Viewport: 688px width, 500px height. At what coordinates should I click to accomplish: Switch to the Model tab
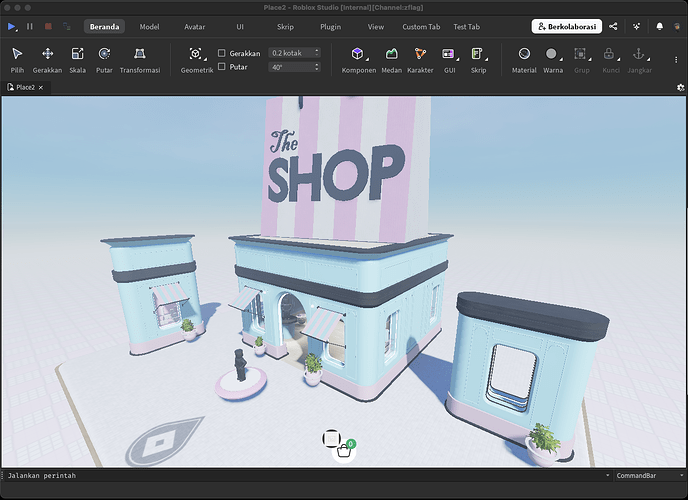click(149, 27)
